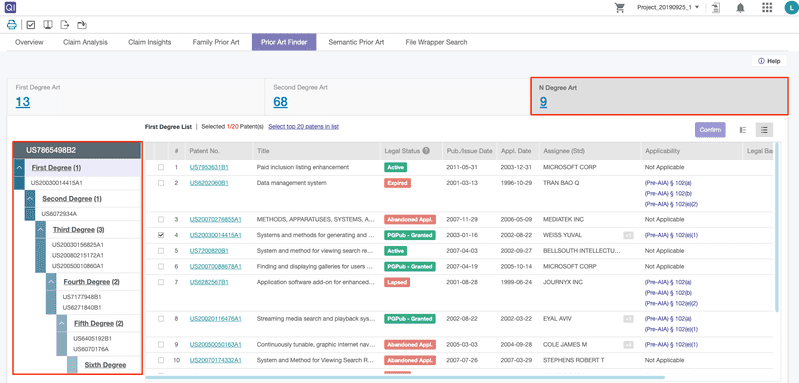799x383 pixels.
Task: Open the apps grid menu icon
Action: (767, 8)
